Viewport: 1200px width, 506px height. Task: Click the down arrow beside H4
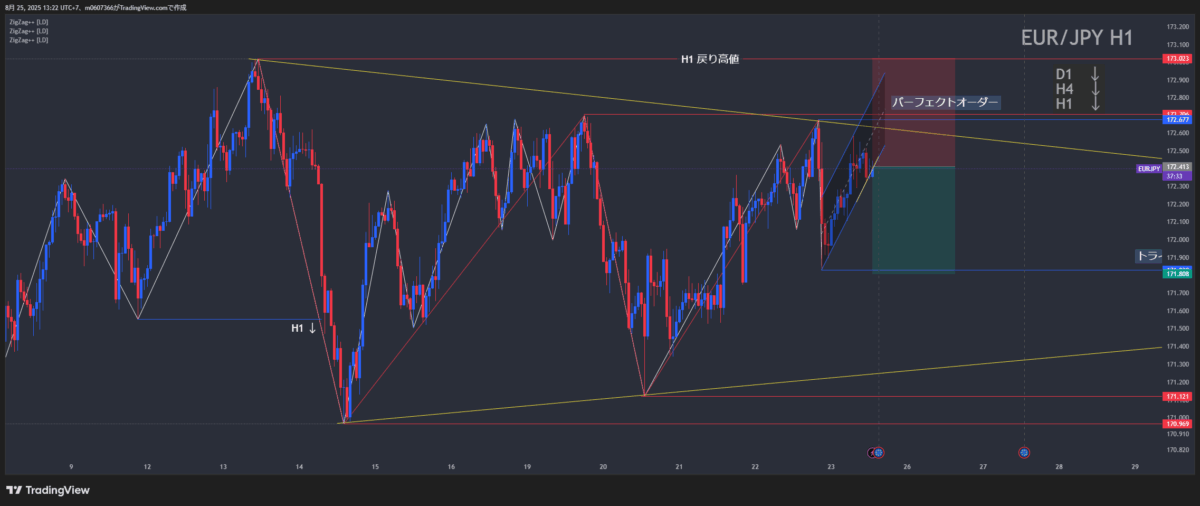pos(1095,89)
